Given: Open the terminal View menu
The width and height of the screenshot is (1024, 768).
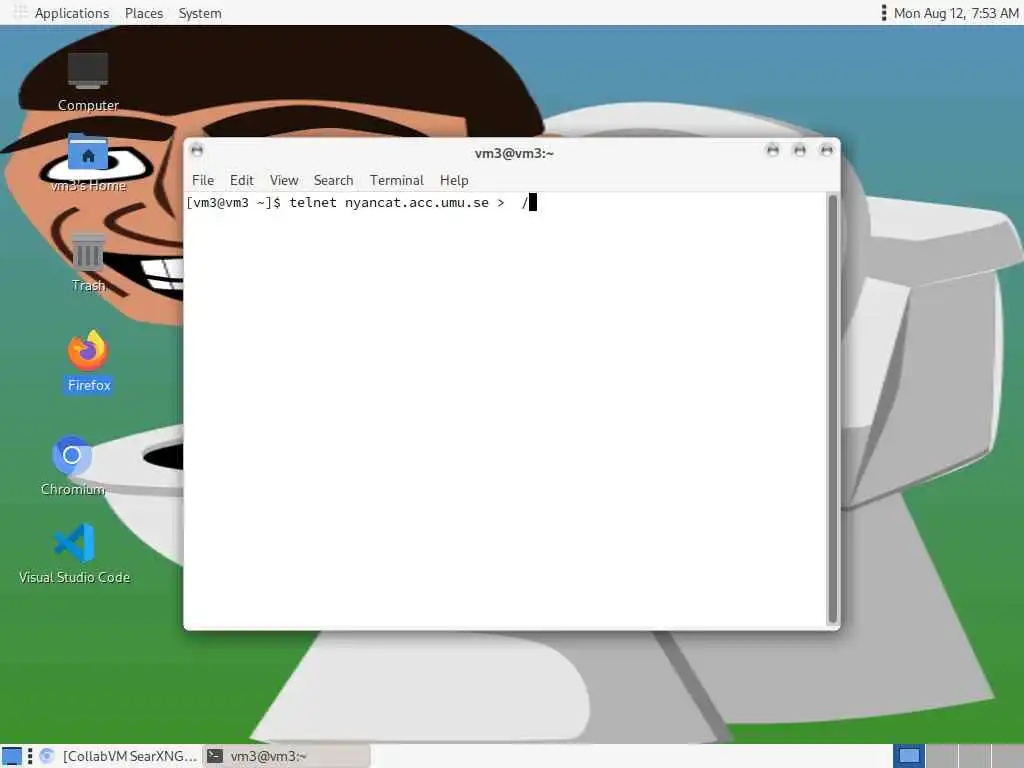Looking at the screenshot, I should [x=283, y=180].
